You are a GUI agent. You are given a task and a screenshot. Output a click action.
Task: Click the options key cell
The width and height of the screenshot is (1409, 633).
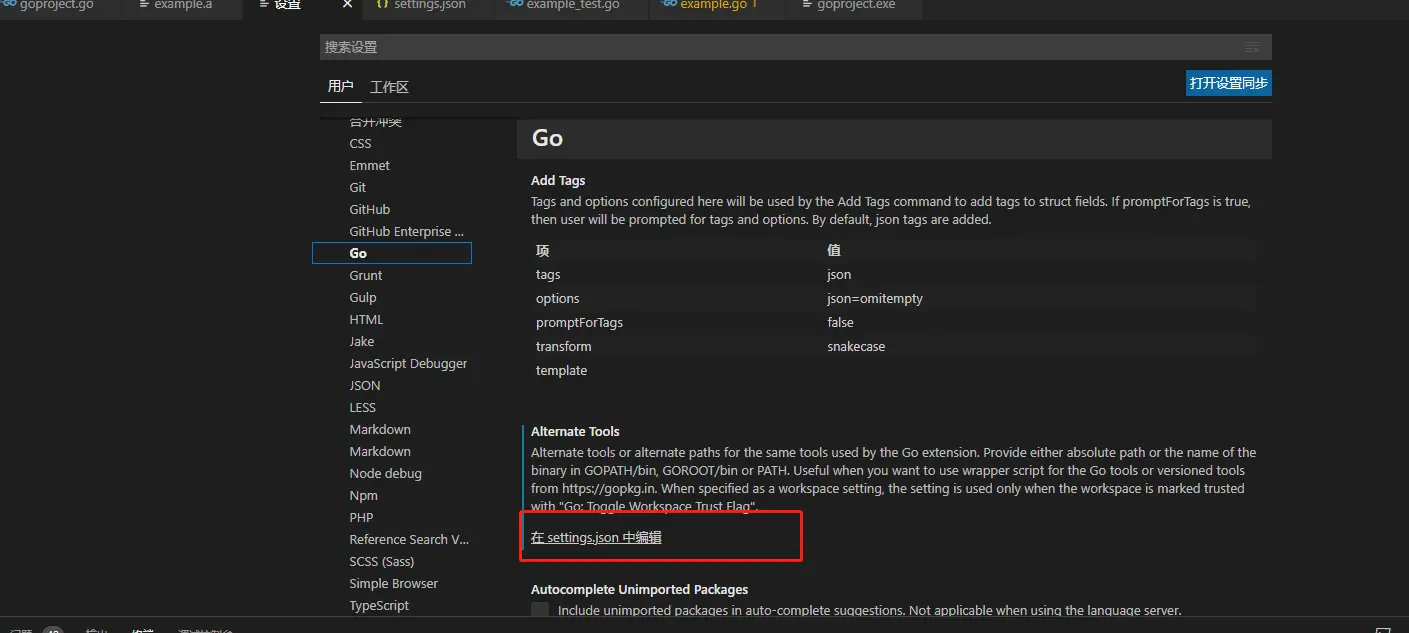point(557,299)
